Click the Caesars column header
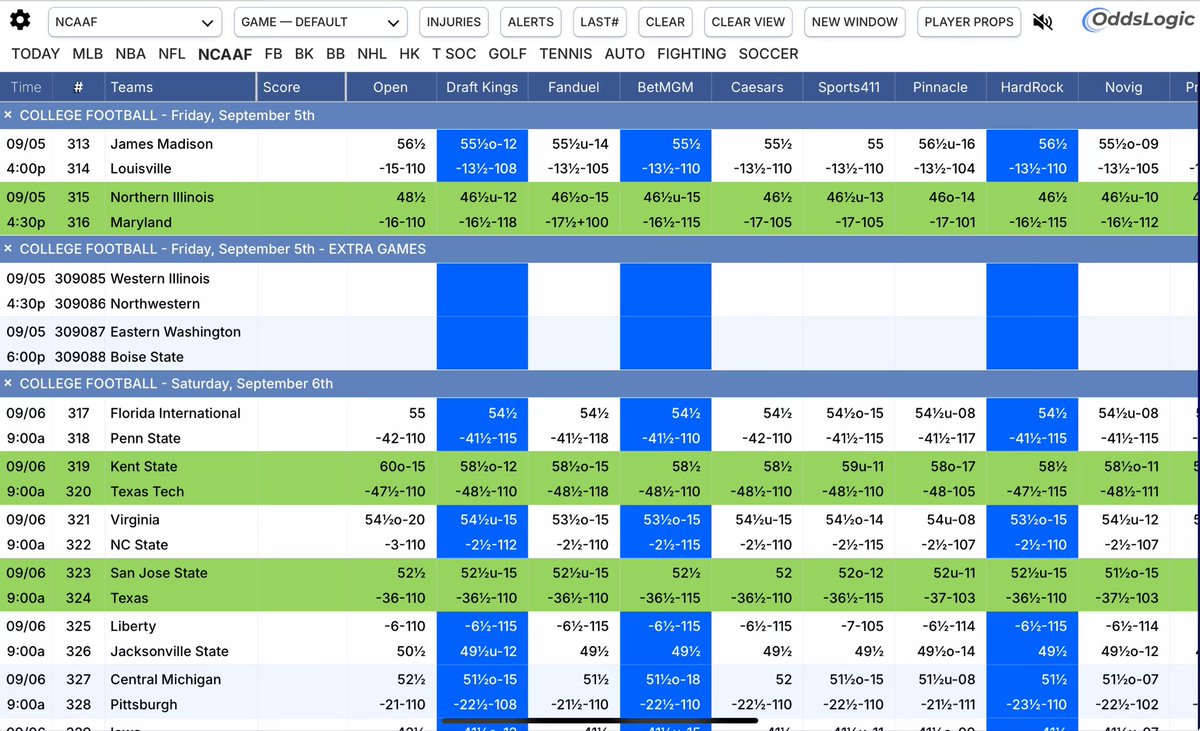 [x=757, y=87]
